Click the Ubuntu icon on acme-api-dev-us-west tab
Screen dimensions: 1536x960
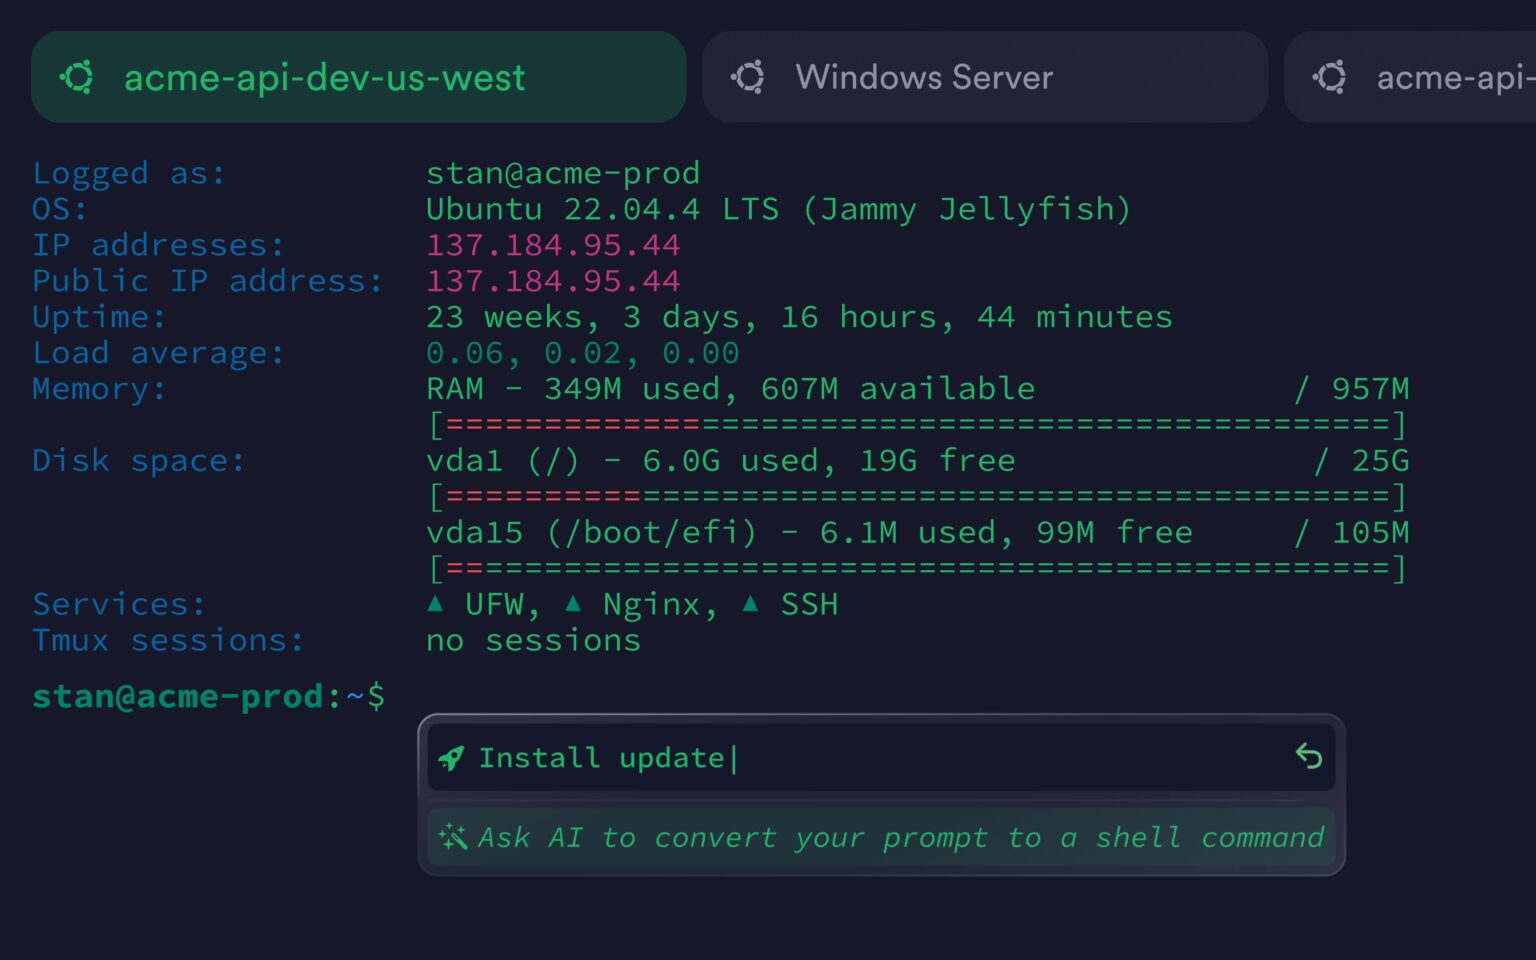(78, 77)
